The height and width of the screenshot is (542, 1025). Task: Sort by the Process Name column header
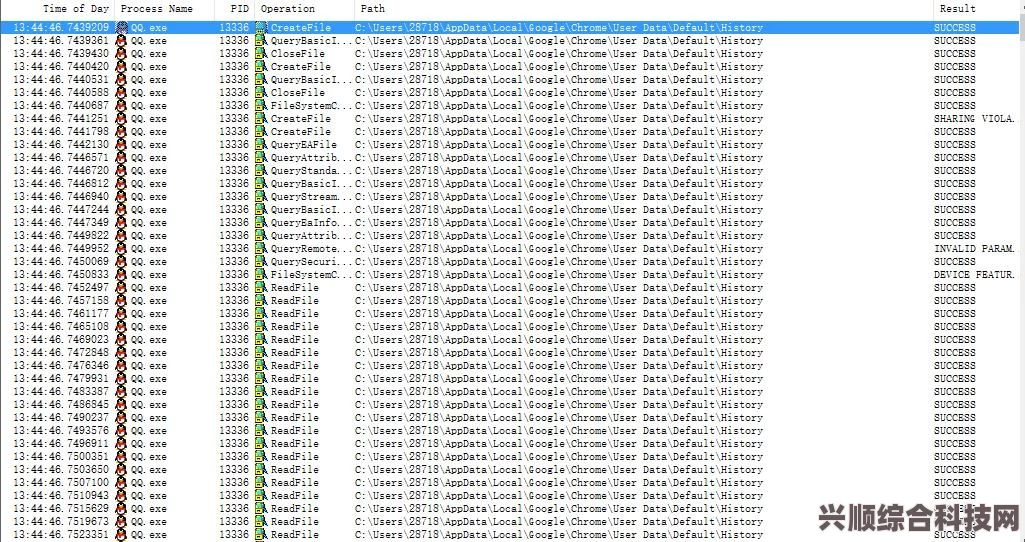click(x=165, y=9)
